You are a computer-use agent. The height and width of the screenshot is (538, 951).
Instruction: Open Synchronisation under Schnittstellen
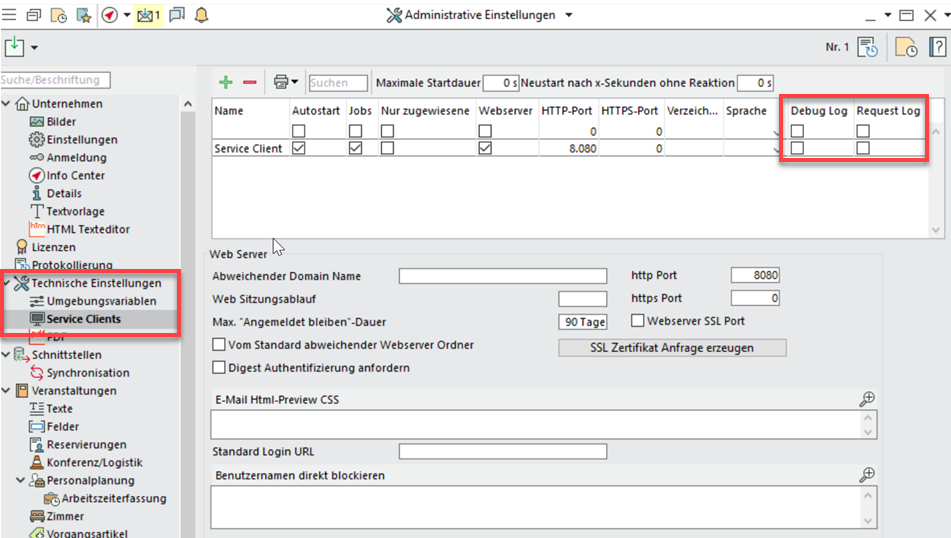coord(87,373)
